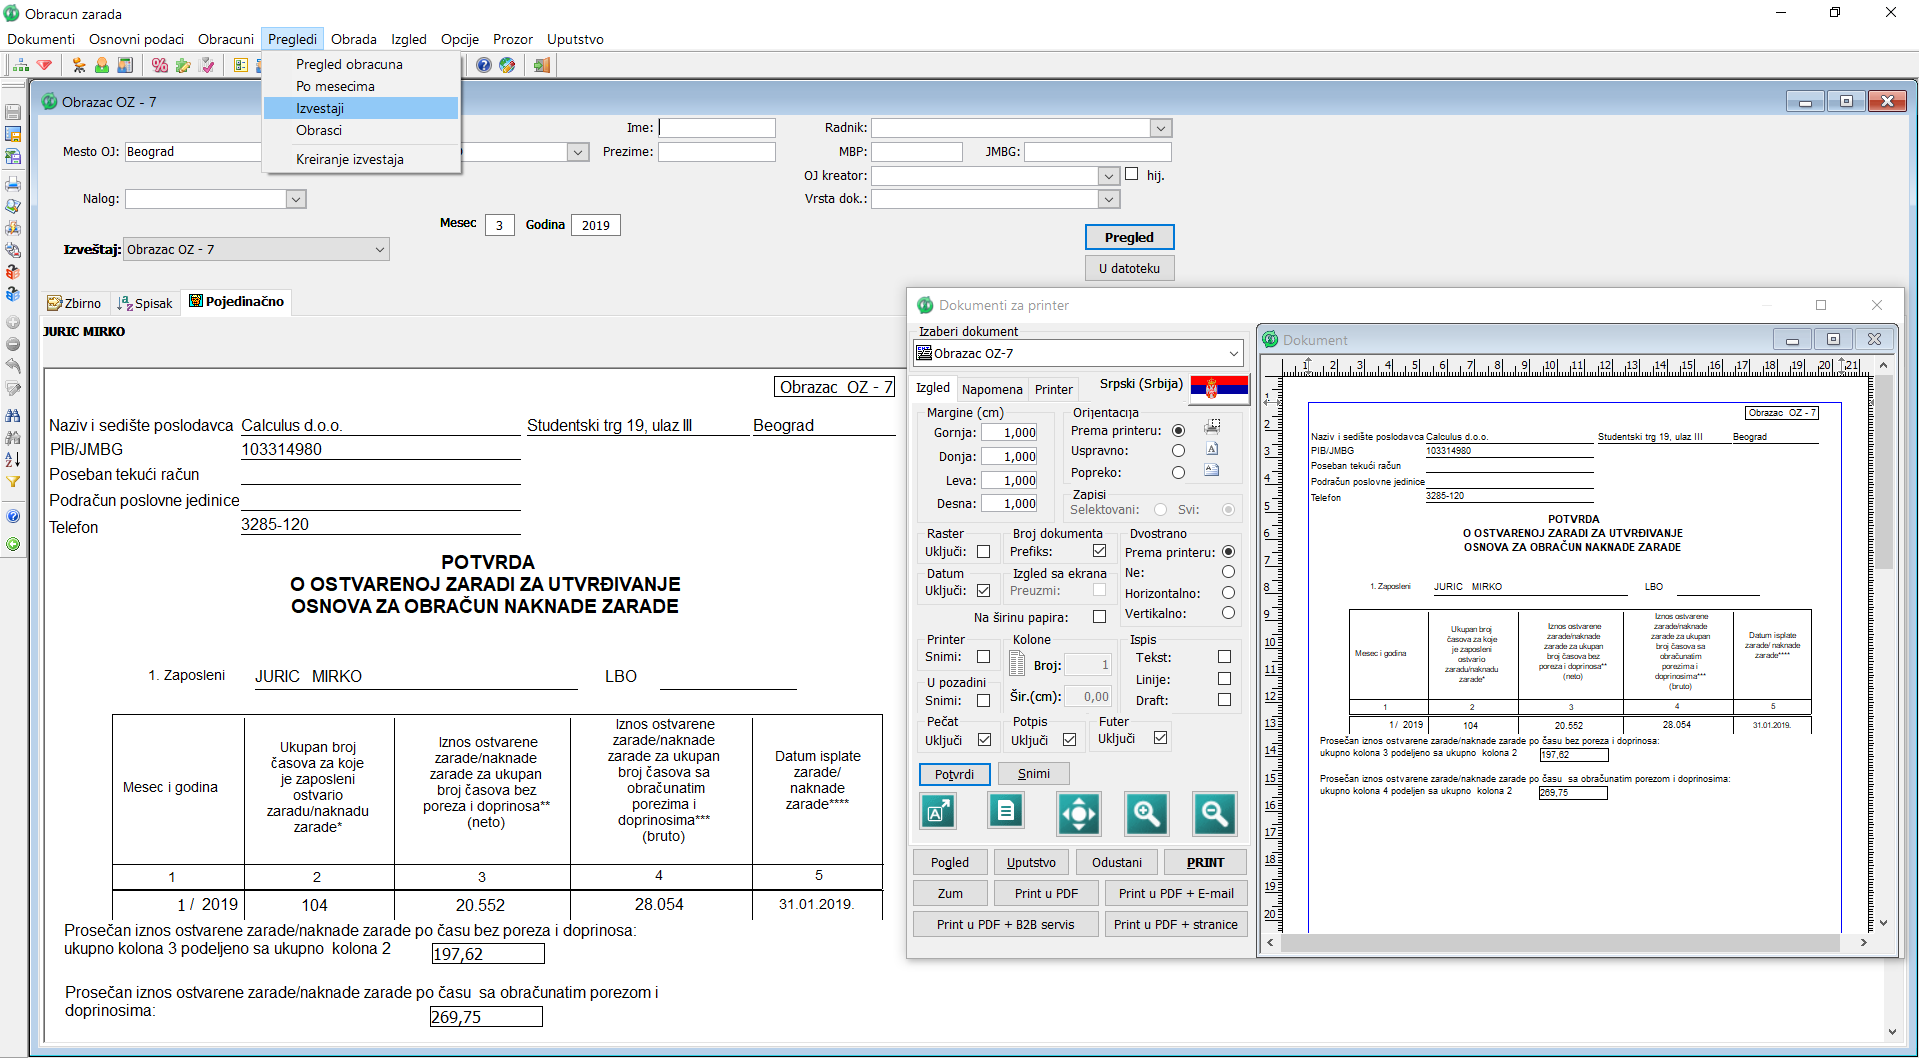The height and width of the screenshot is (1058, 1919).
Task: Click the zoom in magnifier icon
Action: click(1146, 814)
